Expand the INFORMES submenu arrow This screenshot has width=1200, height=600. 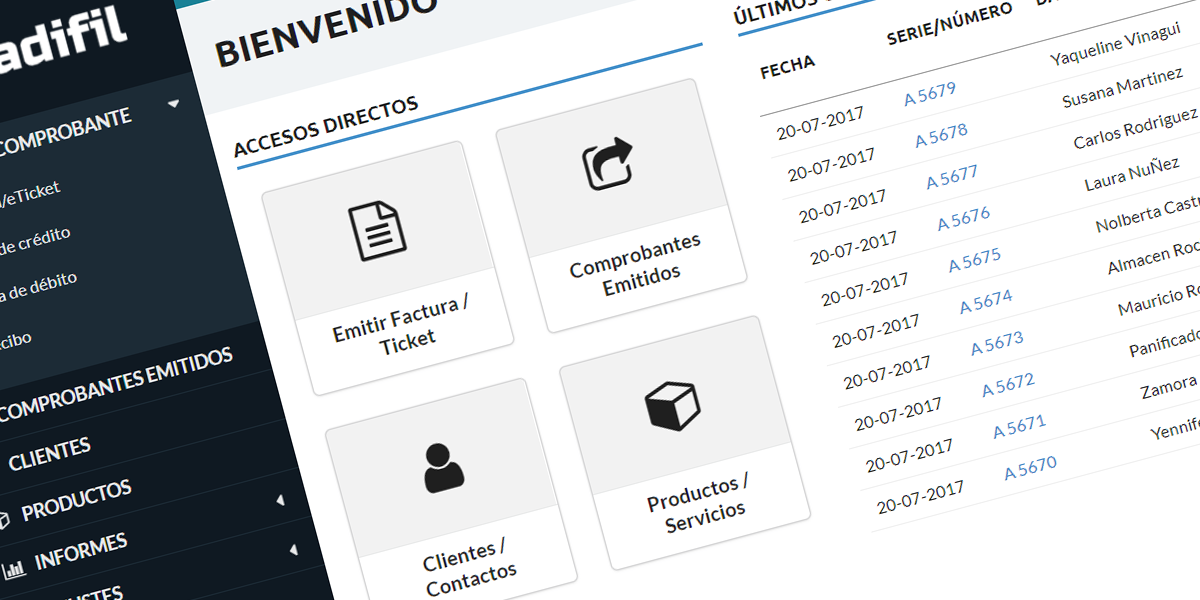(x=294, y=549)
